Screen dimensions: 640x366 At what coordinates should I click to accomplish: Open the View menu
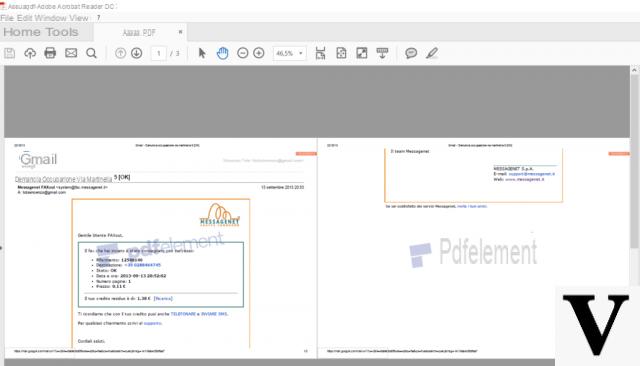pyautogui.click(x=79, y=18)
